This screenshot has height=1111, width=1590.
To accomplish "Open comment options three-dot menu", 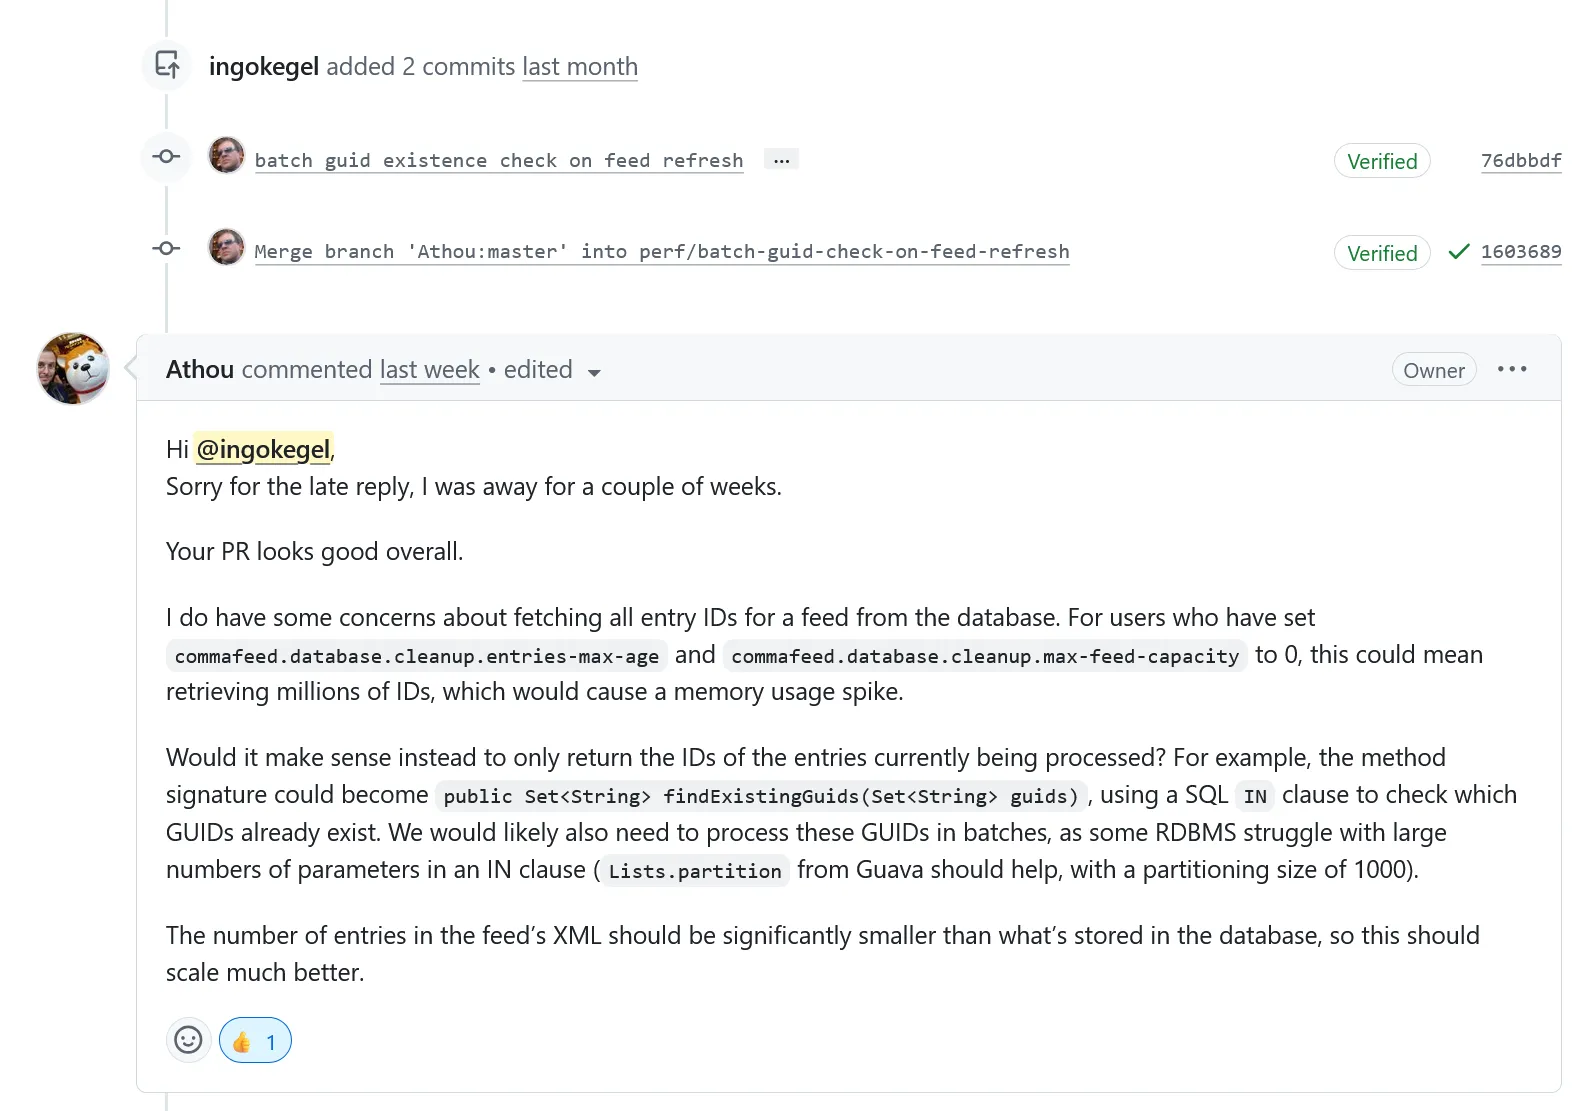I will (1512, 370).
